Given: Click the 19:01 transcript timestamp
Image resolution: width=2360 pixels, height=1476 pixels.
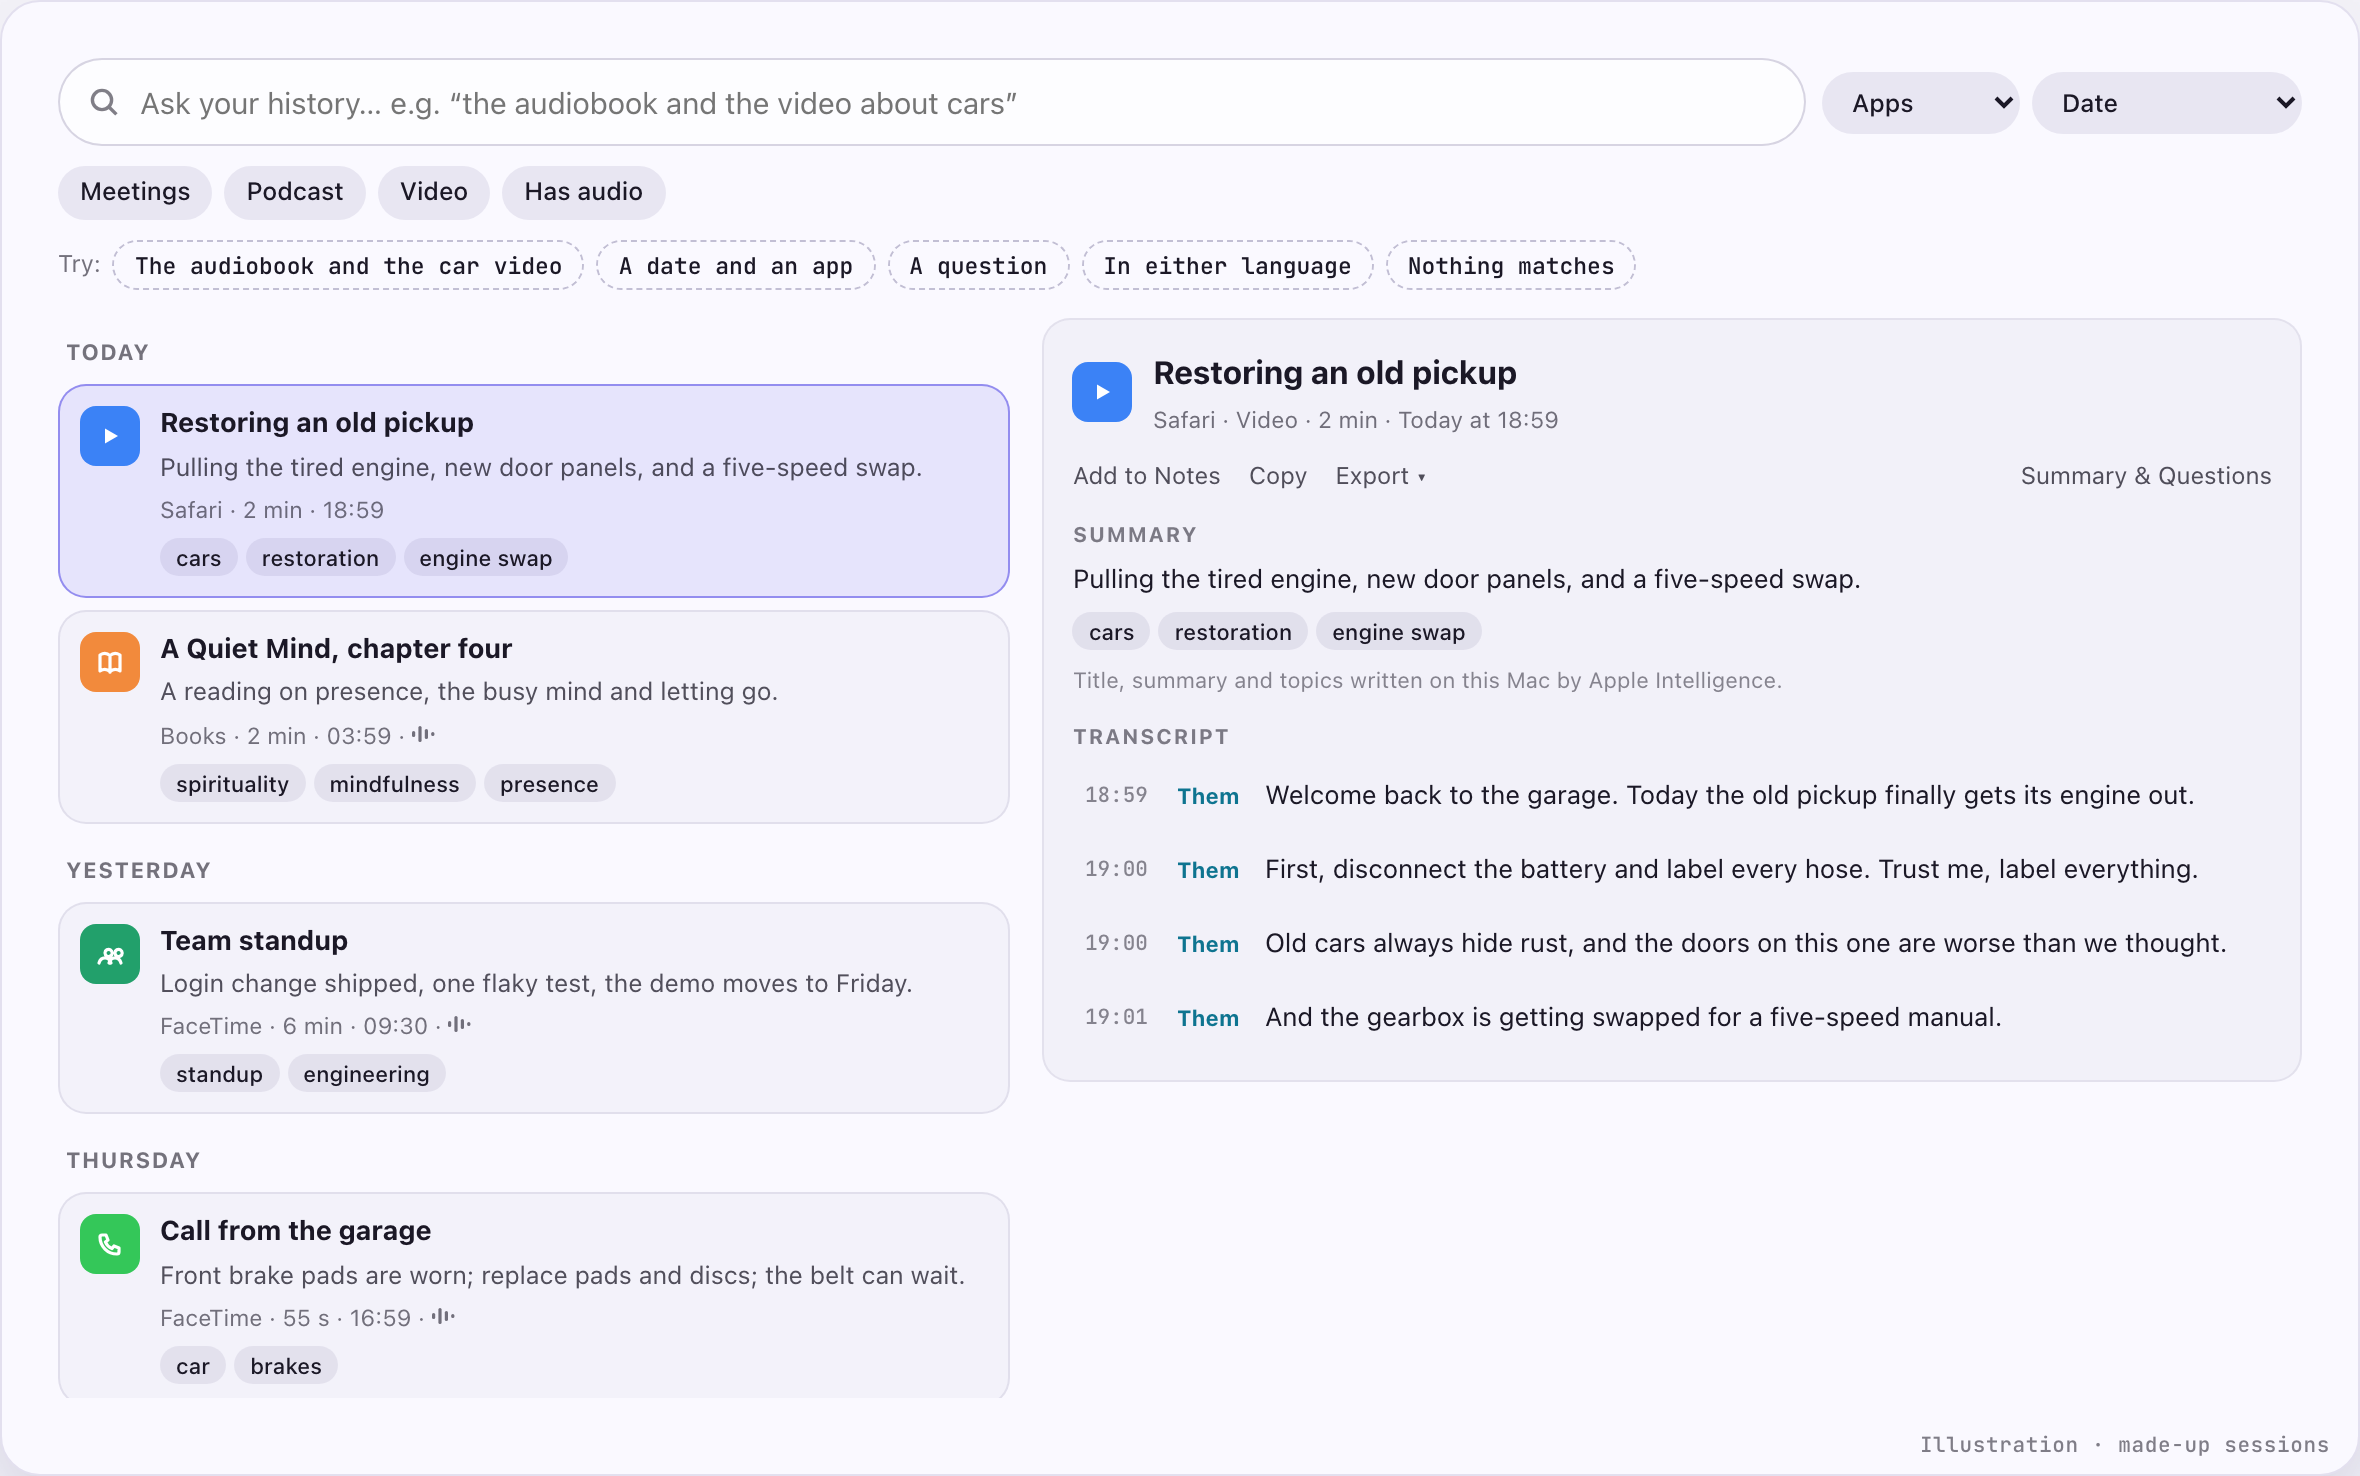Looking at the screenshot, I should point(1116,1017).
